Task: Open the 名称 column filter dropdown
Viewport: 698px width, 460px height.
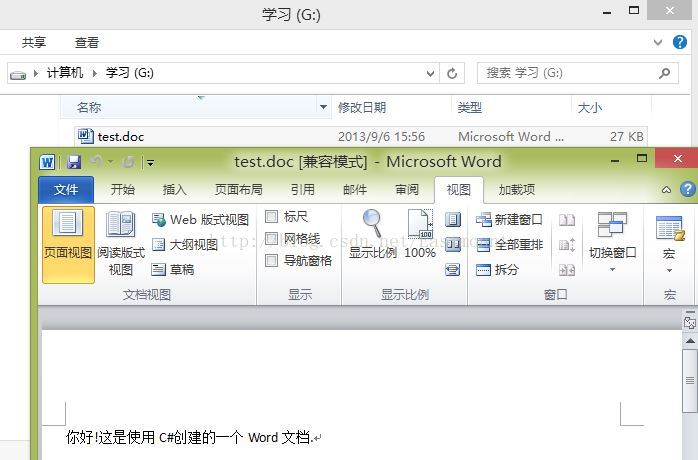Action: [324, 107]
